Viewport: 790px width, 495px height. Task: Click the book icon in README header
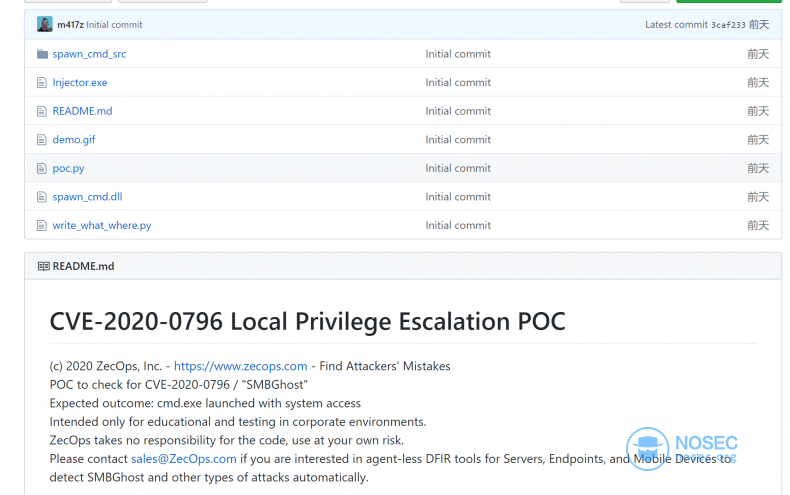(x=43, y=266)
